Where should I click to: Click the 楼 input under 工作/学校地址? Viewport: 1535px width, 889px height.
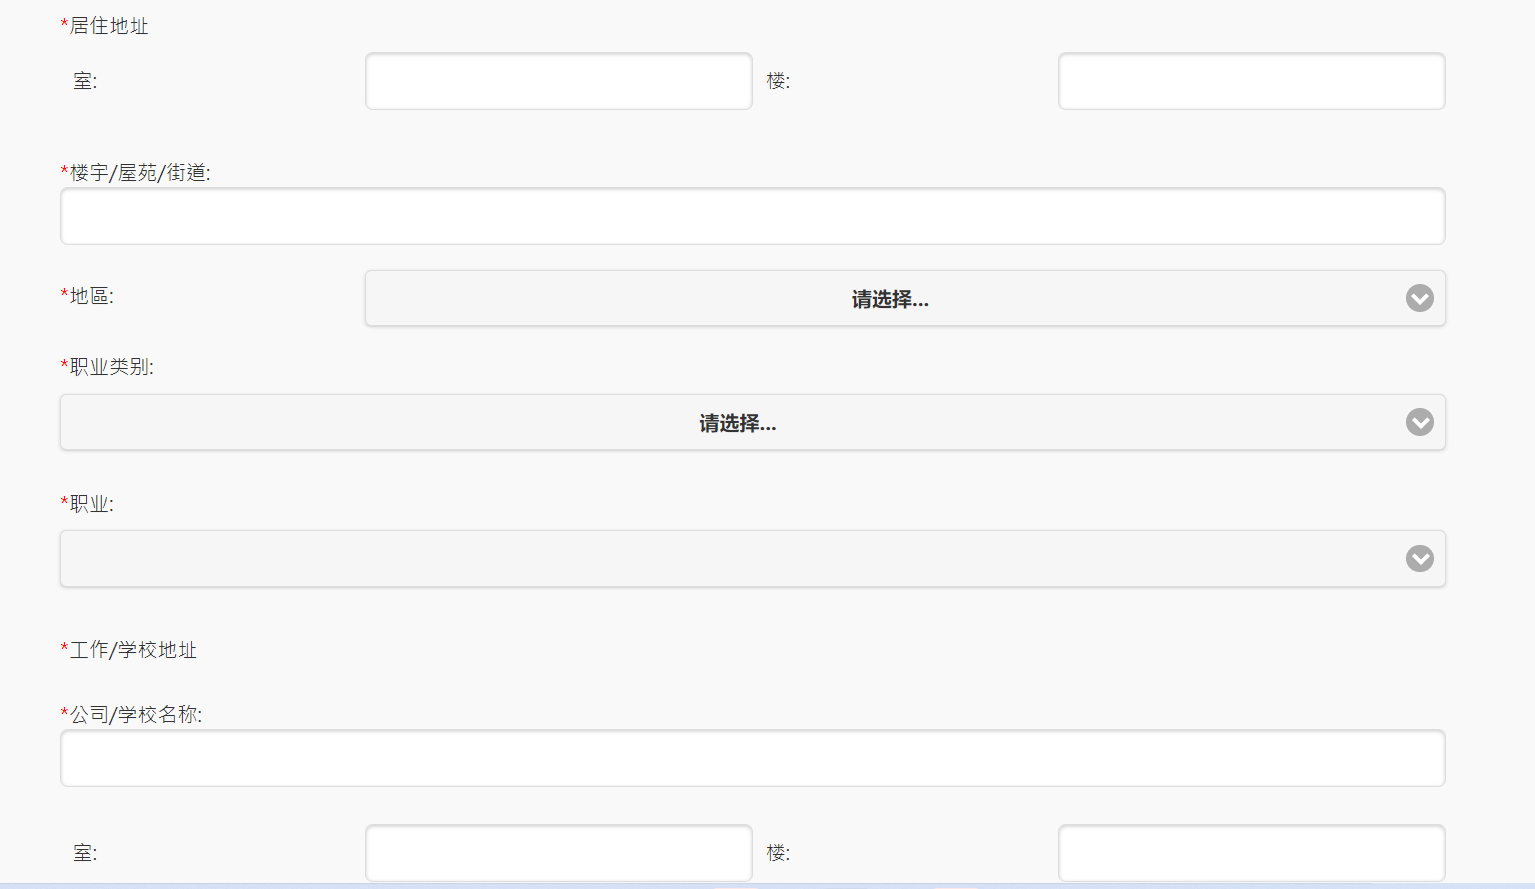coord(1251,853)
